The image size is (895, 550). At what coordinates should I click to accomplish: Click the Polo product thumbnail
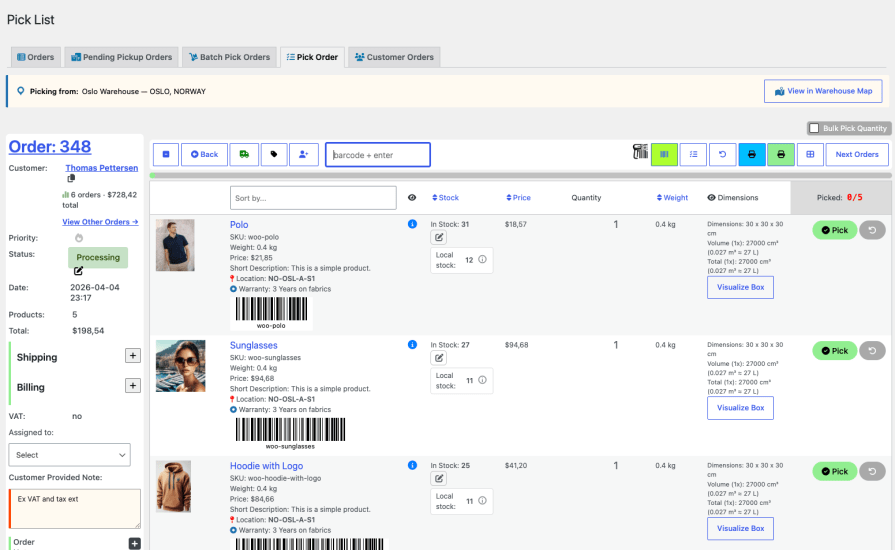click(175, 245)
